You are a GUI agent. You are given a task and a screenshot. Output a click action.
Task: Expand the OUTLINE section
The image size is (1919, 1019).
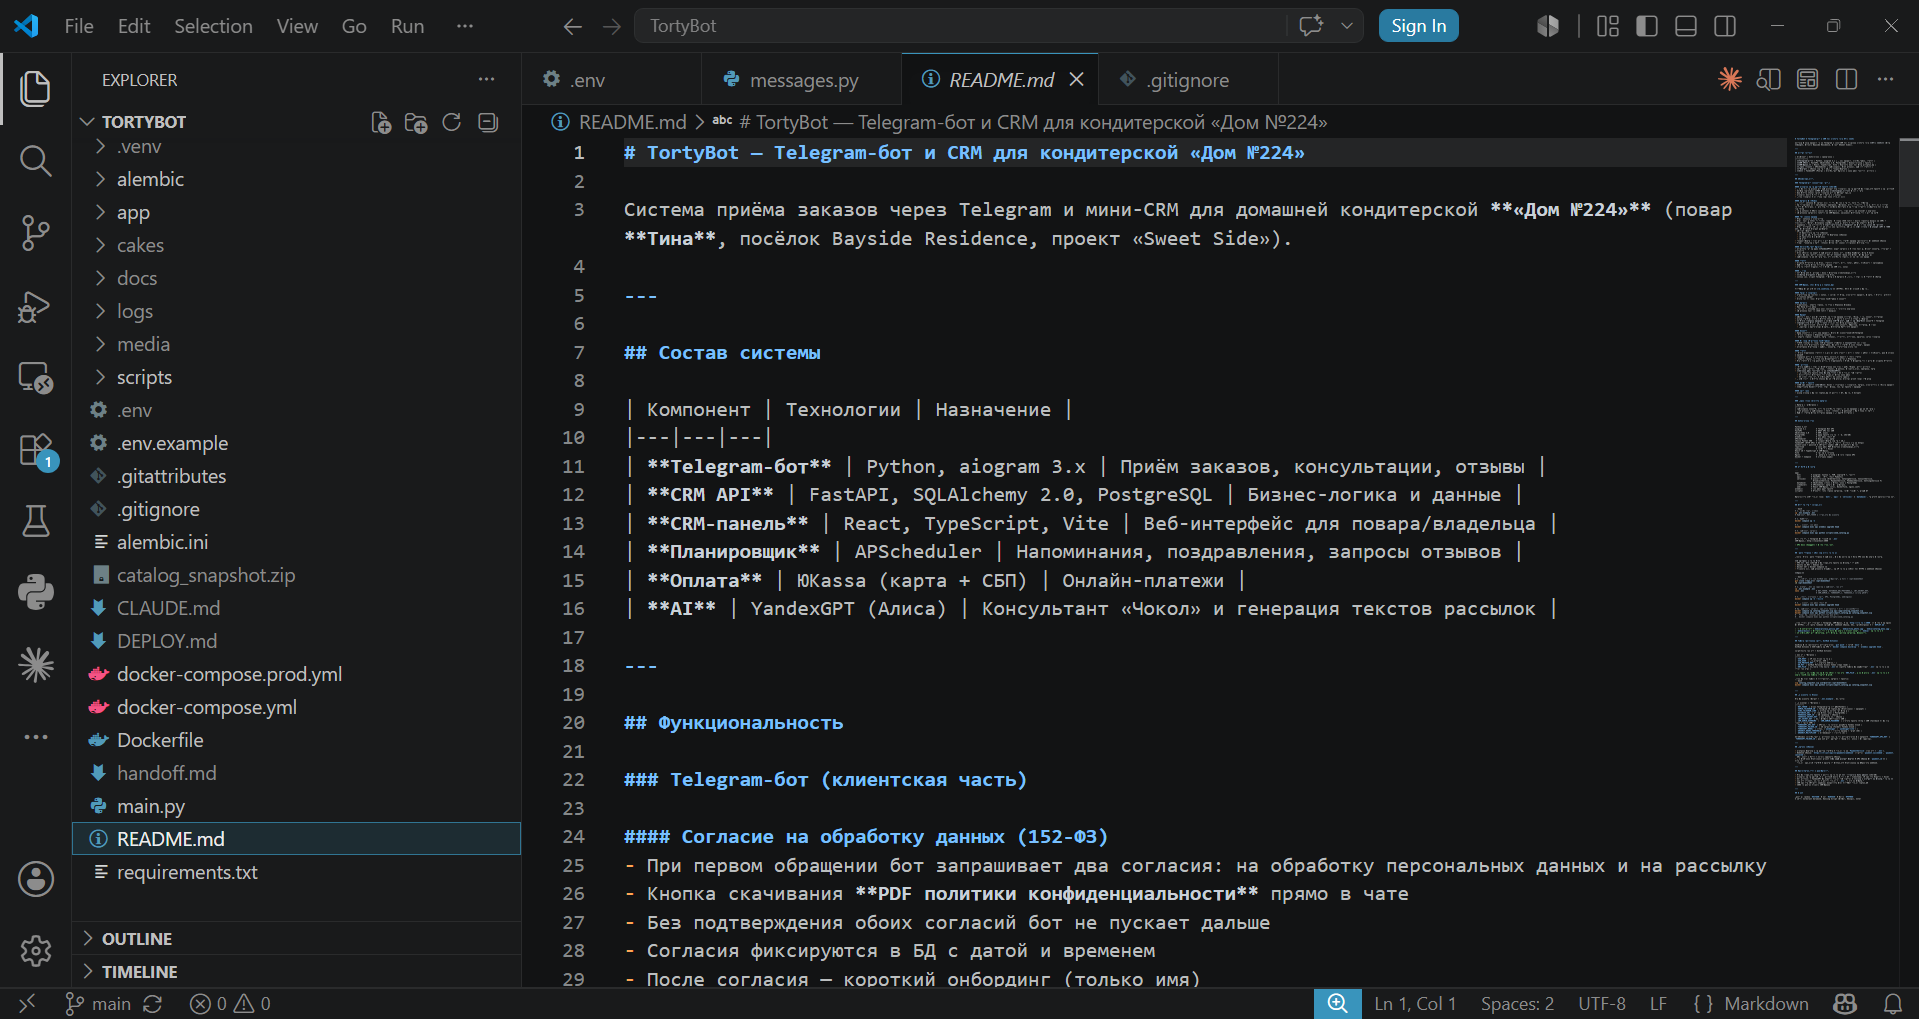pos(296,938)
